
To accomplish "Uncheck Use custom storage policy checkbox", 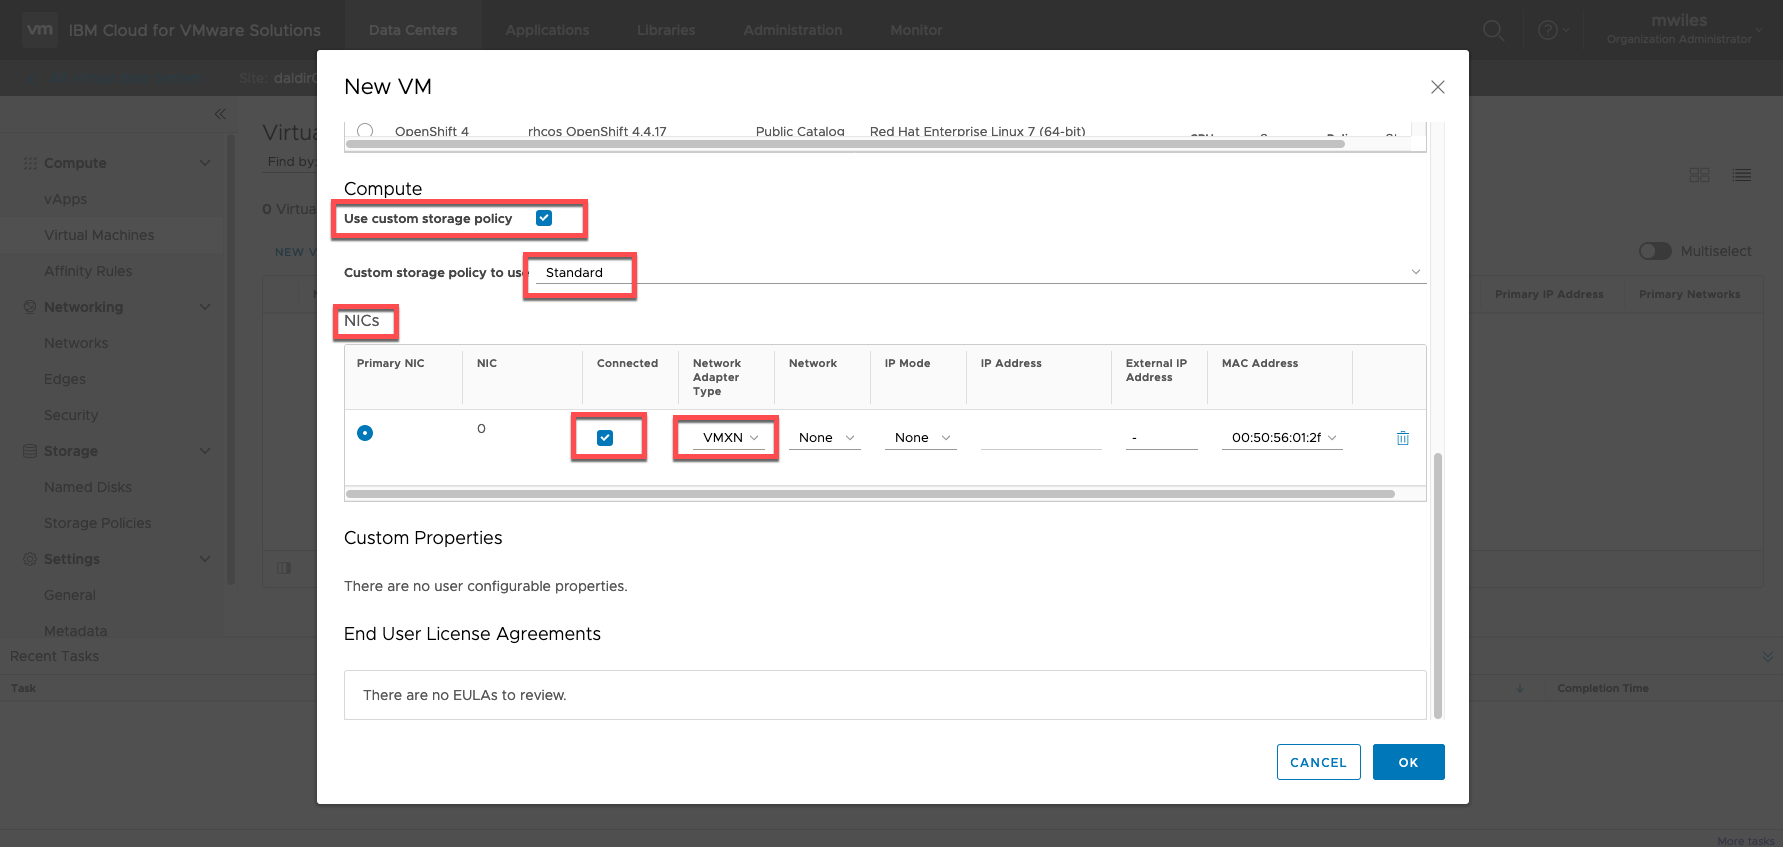I will (x=544, y=218).
